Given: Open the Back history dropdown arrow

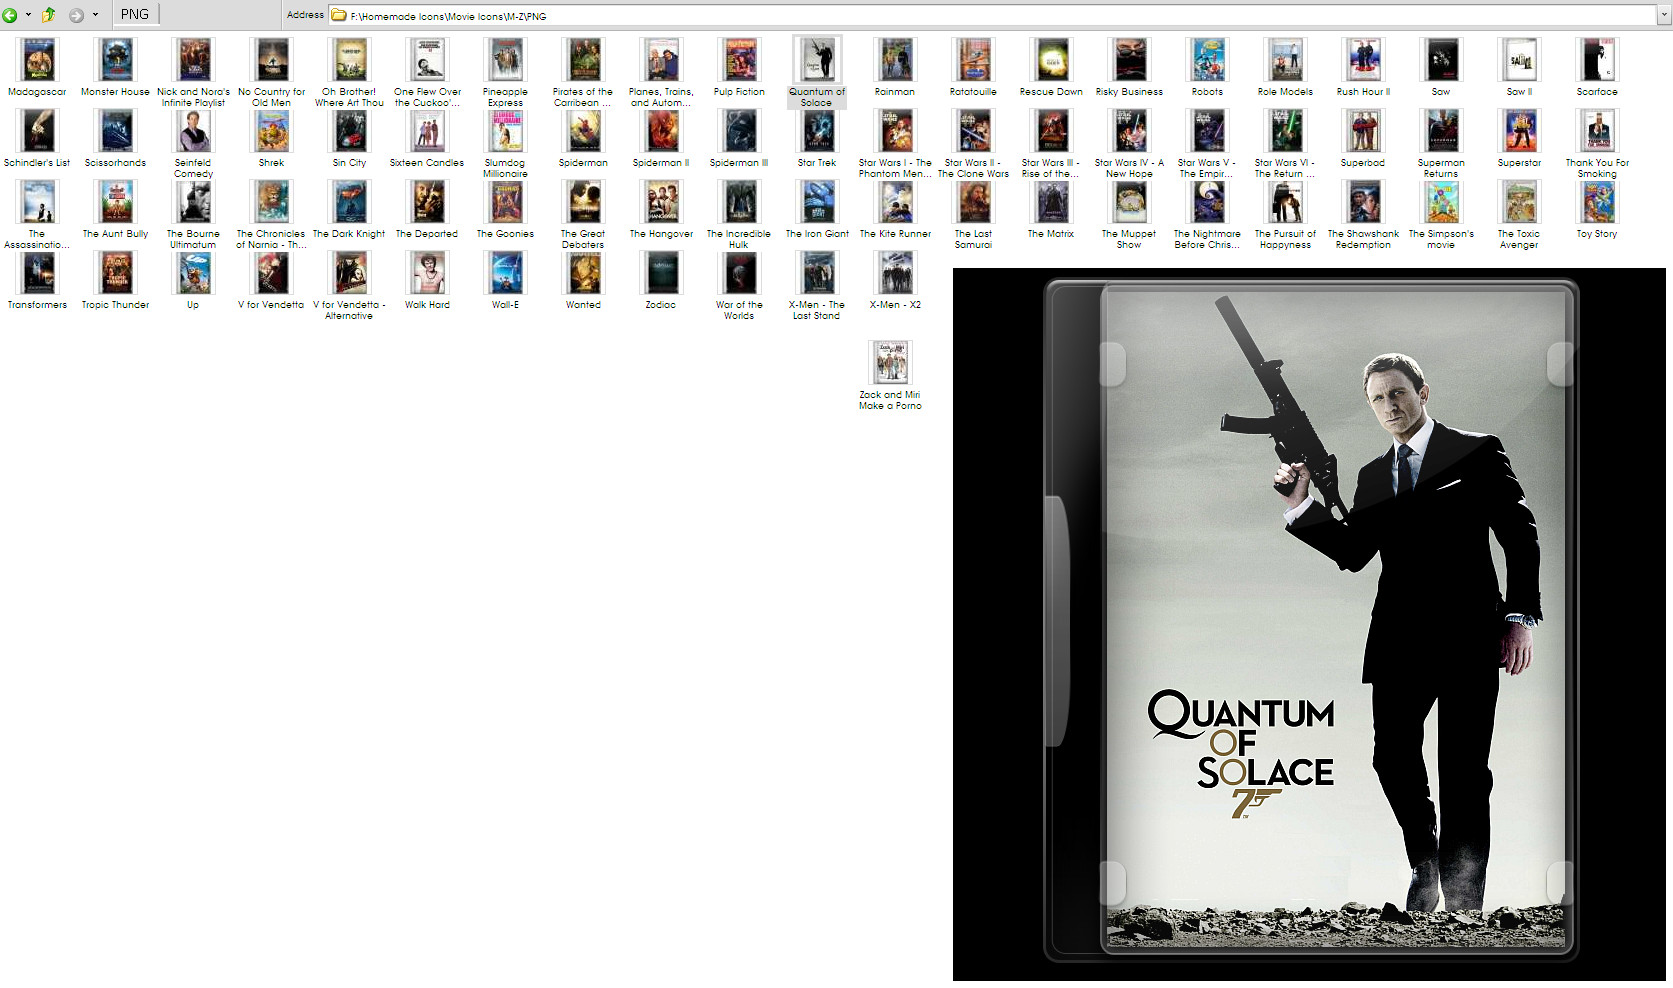Looking at the screenshot, I should tap(28, 15).
